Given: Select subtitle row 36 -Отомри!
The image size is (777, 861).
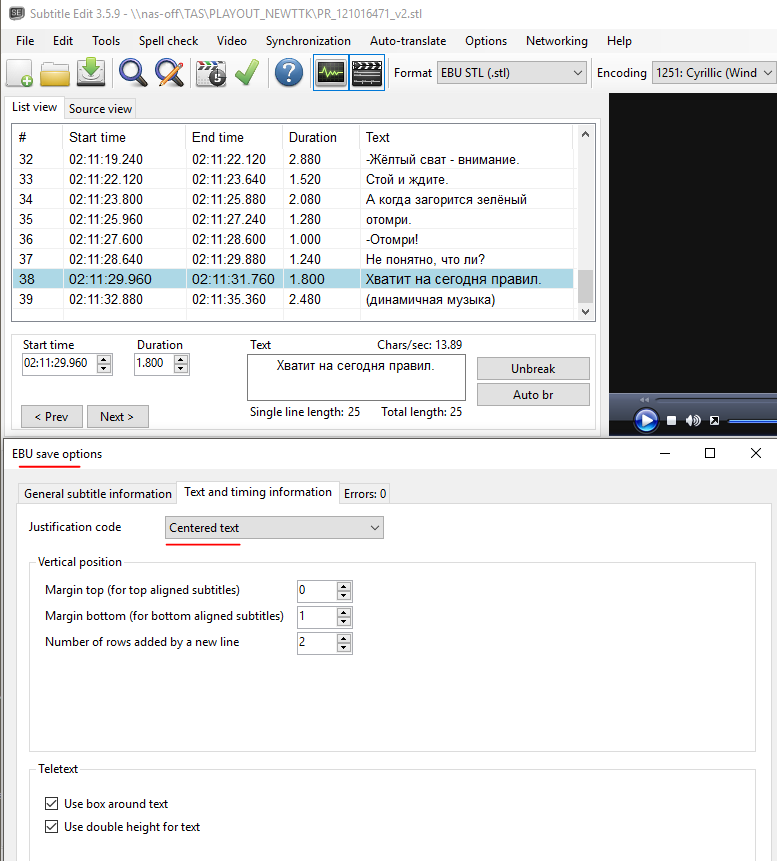Looking at the screenshot, I should click(x=293, y=239).
